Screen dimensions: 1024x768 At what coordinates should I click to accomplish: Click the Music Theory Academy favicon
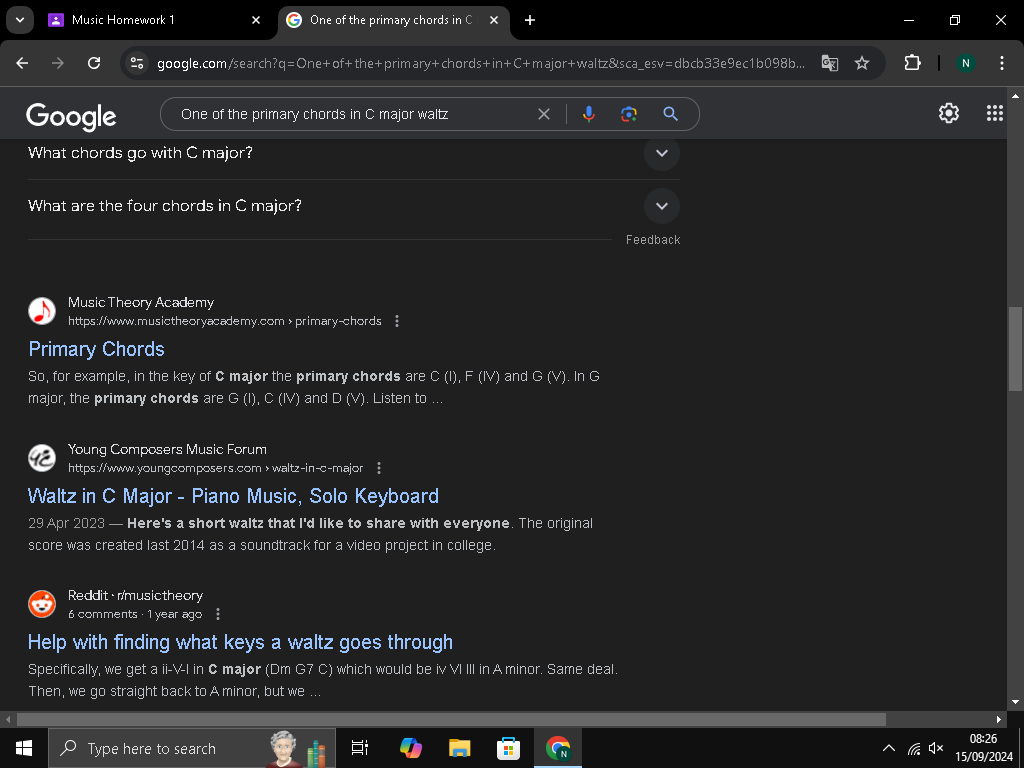tap(42, 311)
